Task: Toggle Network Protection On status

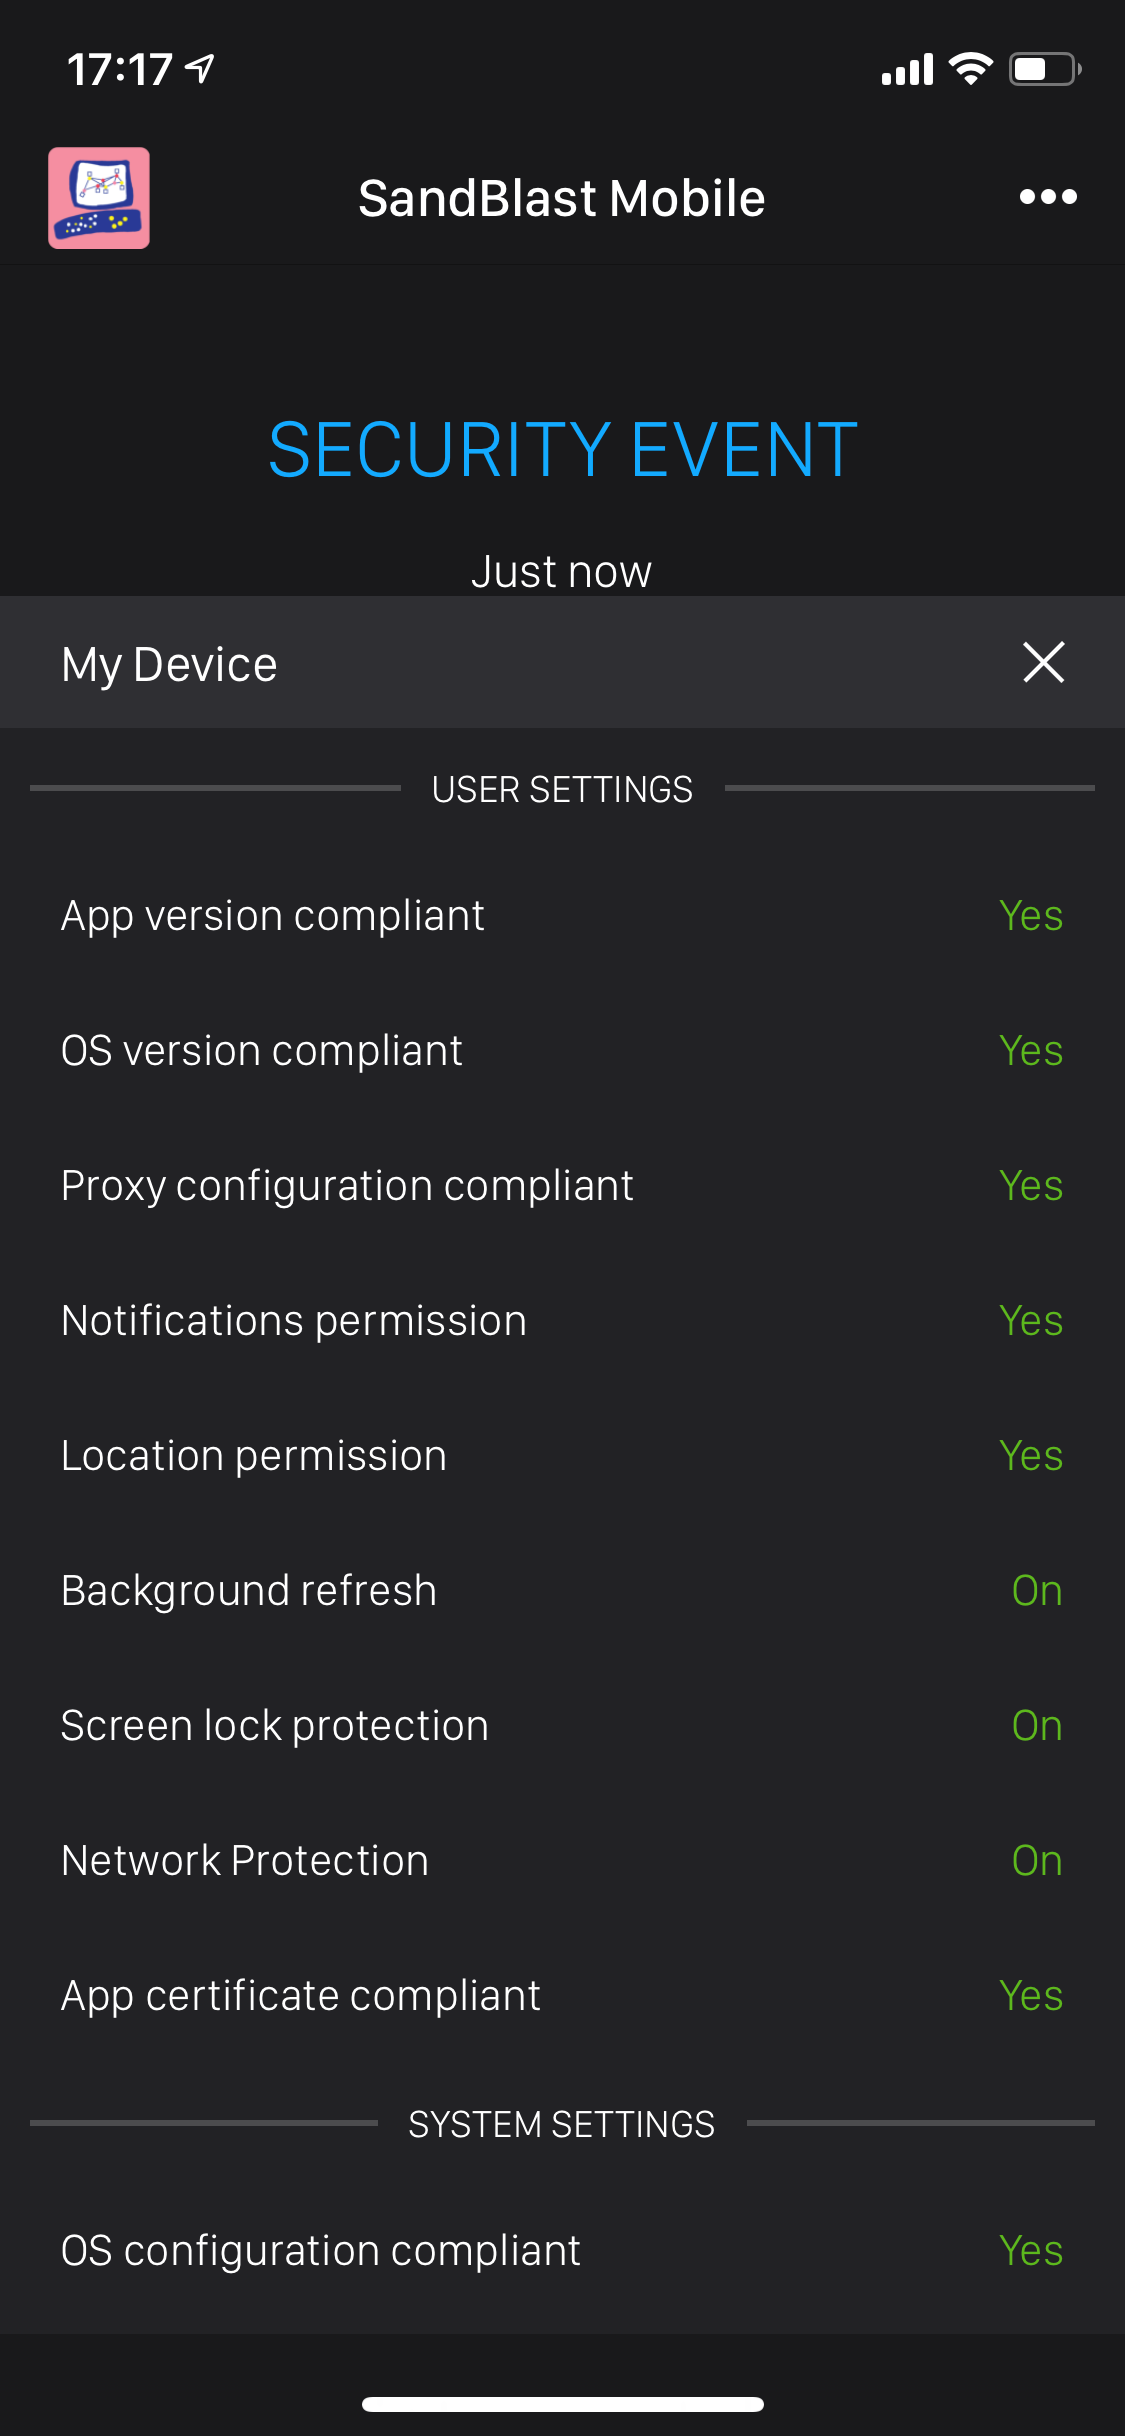Action: [1036, 1861]
